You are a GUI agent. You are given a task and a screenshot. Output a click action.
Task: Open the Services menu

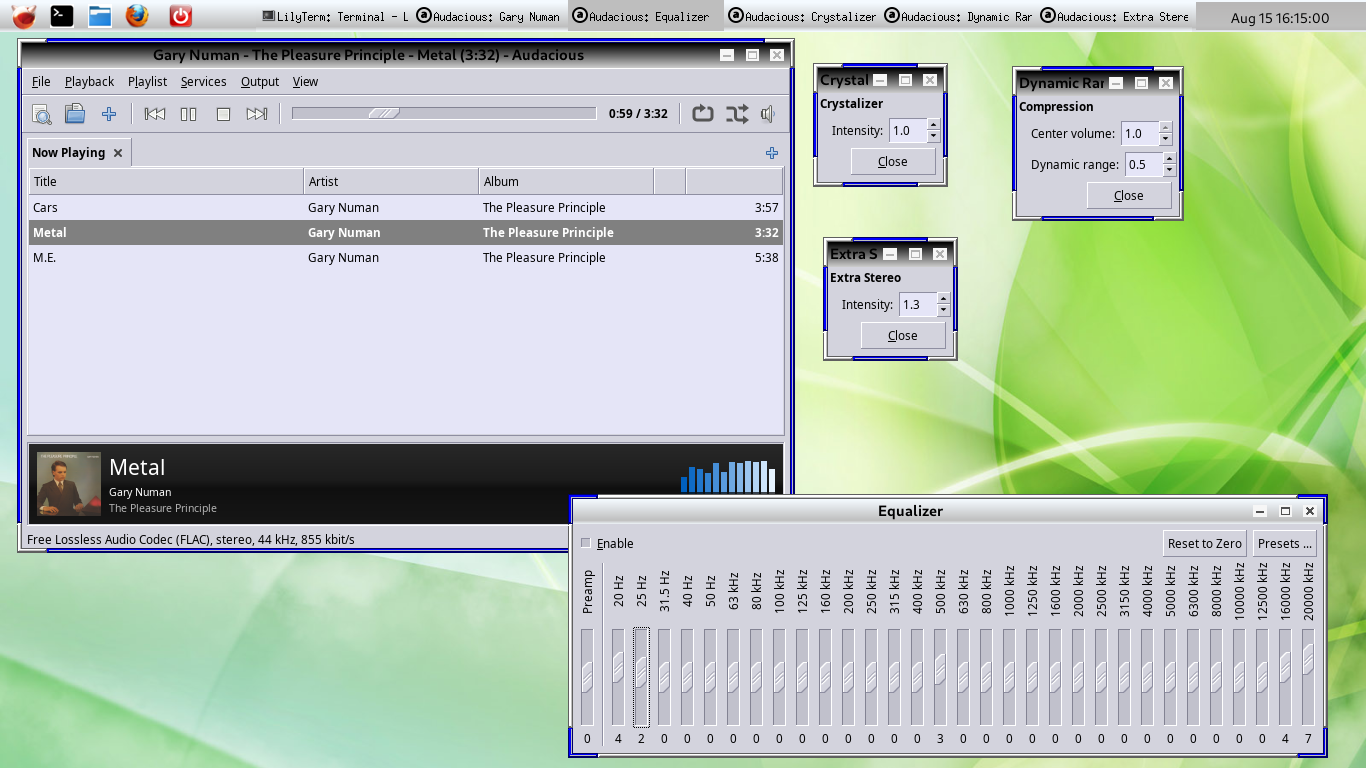click(203, 82)
